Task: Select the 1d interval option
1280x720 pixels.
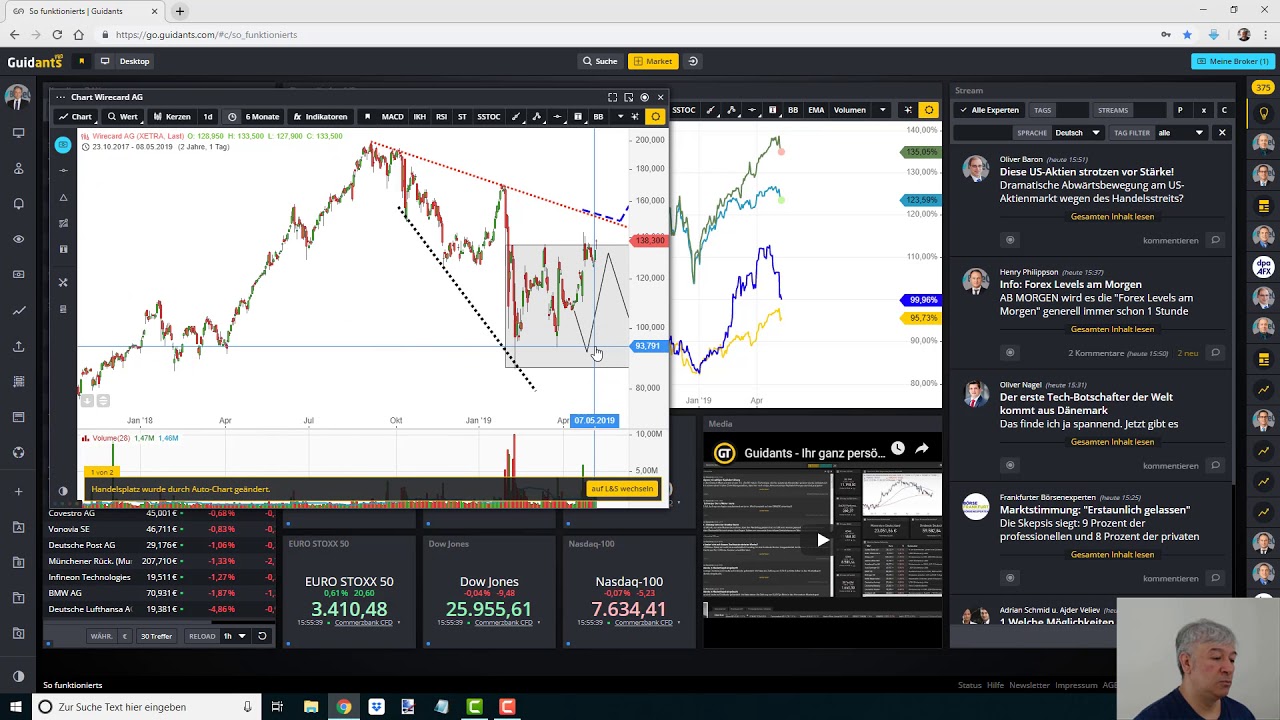Action: (x=208, y=117)
